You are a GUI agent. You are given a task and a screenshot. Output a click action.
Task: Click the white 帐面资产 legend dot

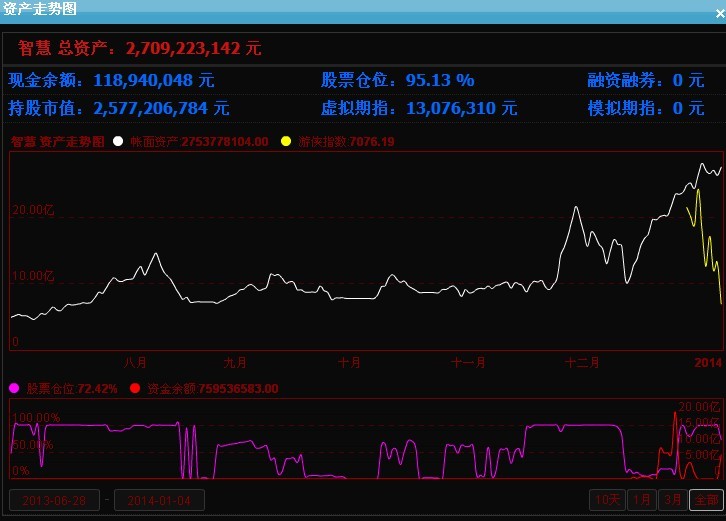(x=118, y=142)
